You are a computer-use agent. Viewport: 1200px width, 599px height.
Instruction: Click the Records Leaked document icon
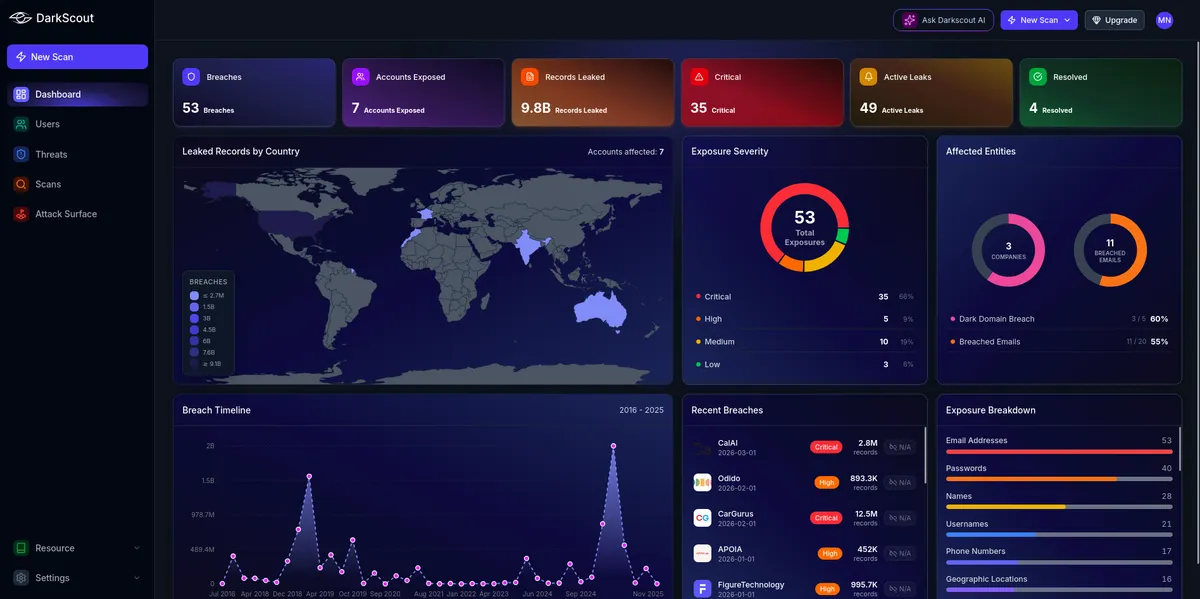(x=529, y=77)
